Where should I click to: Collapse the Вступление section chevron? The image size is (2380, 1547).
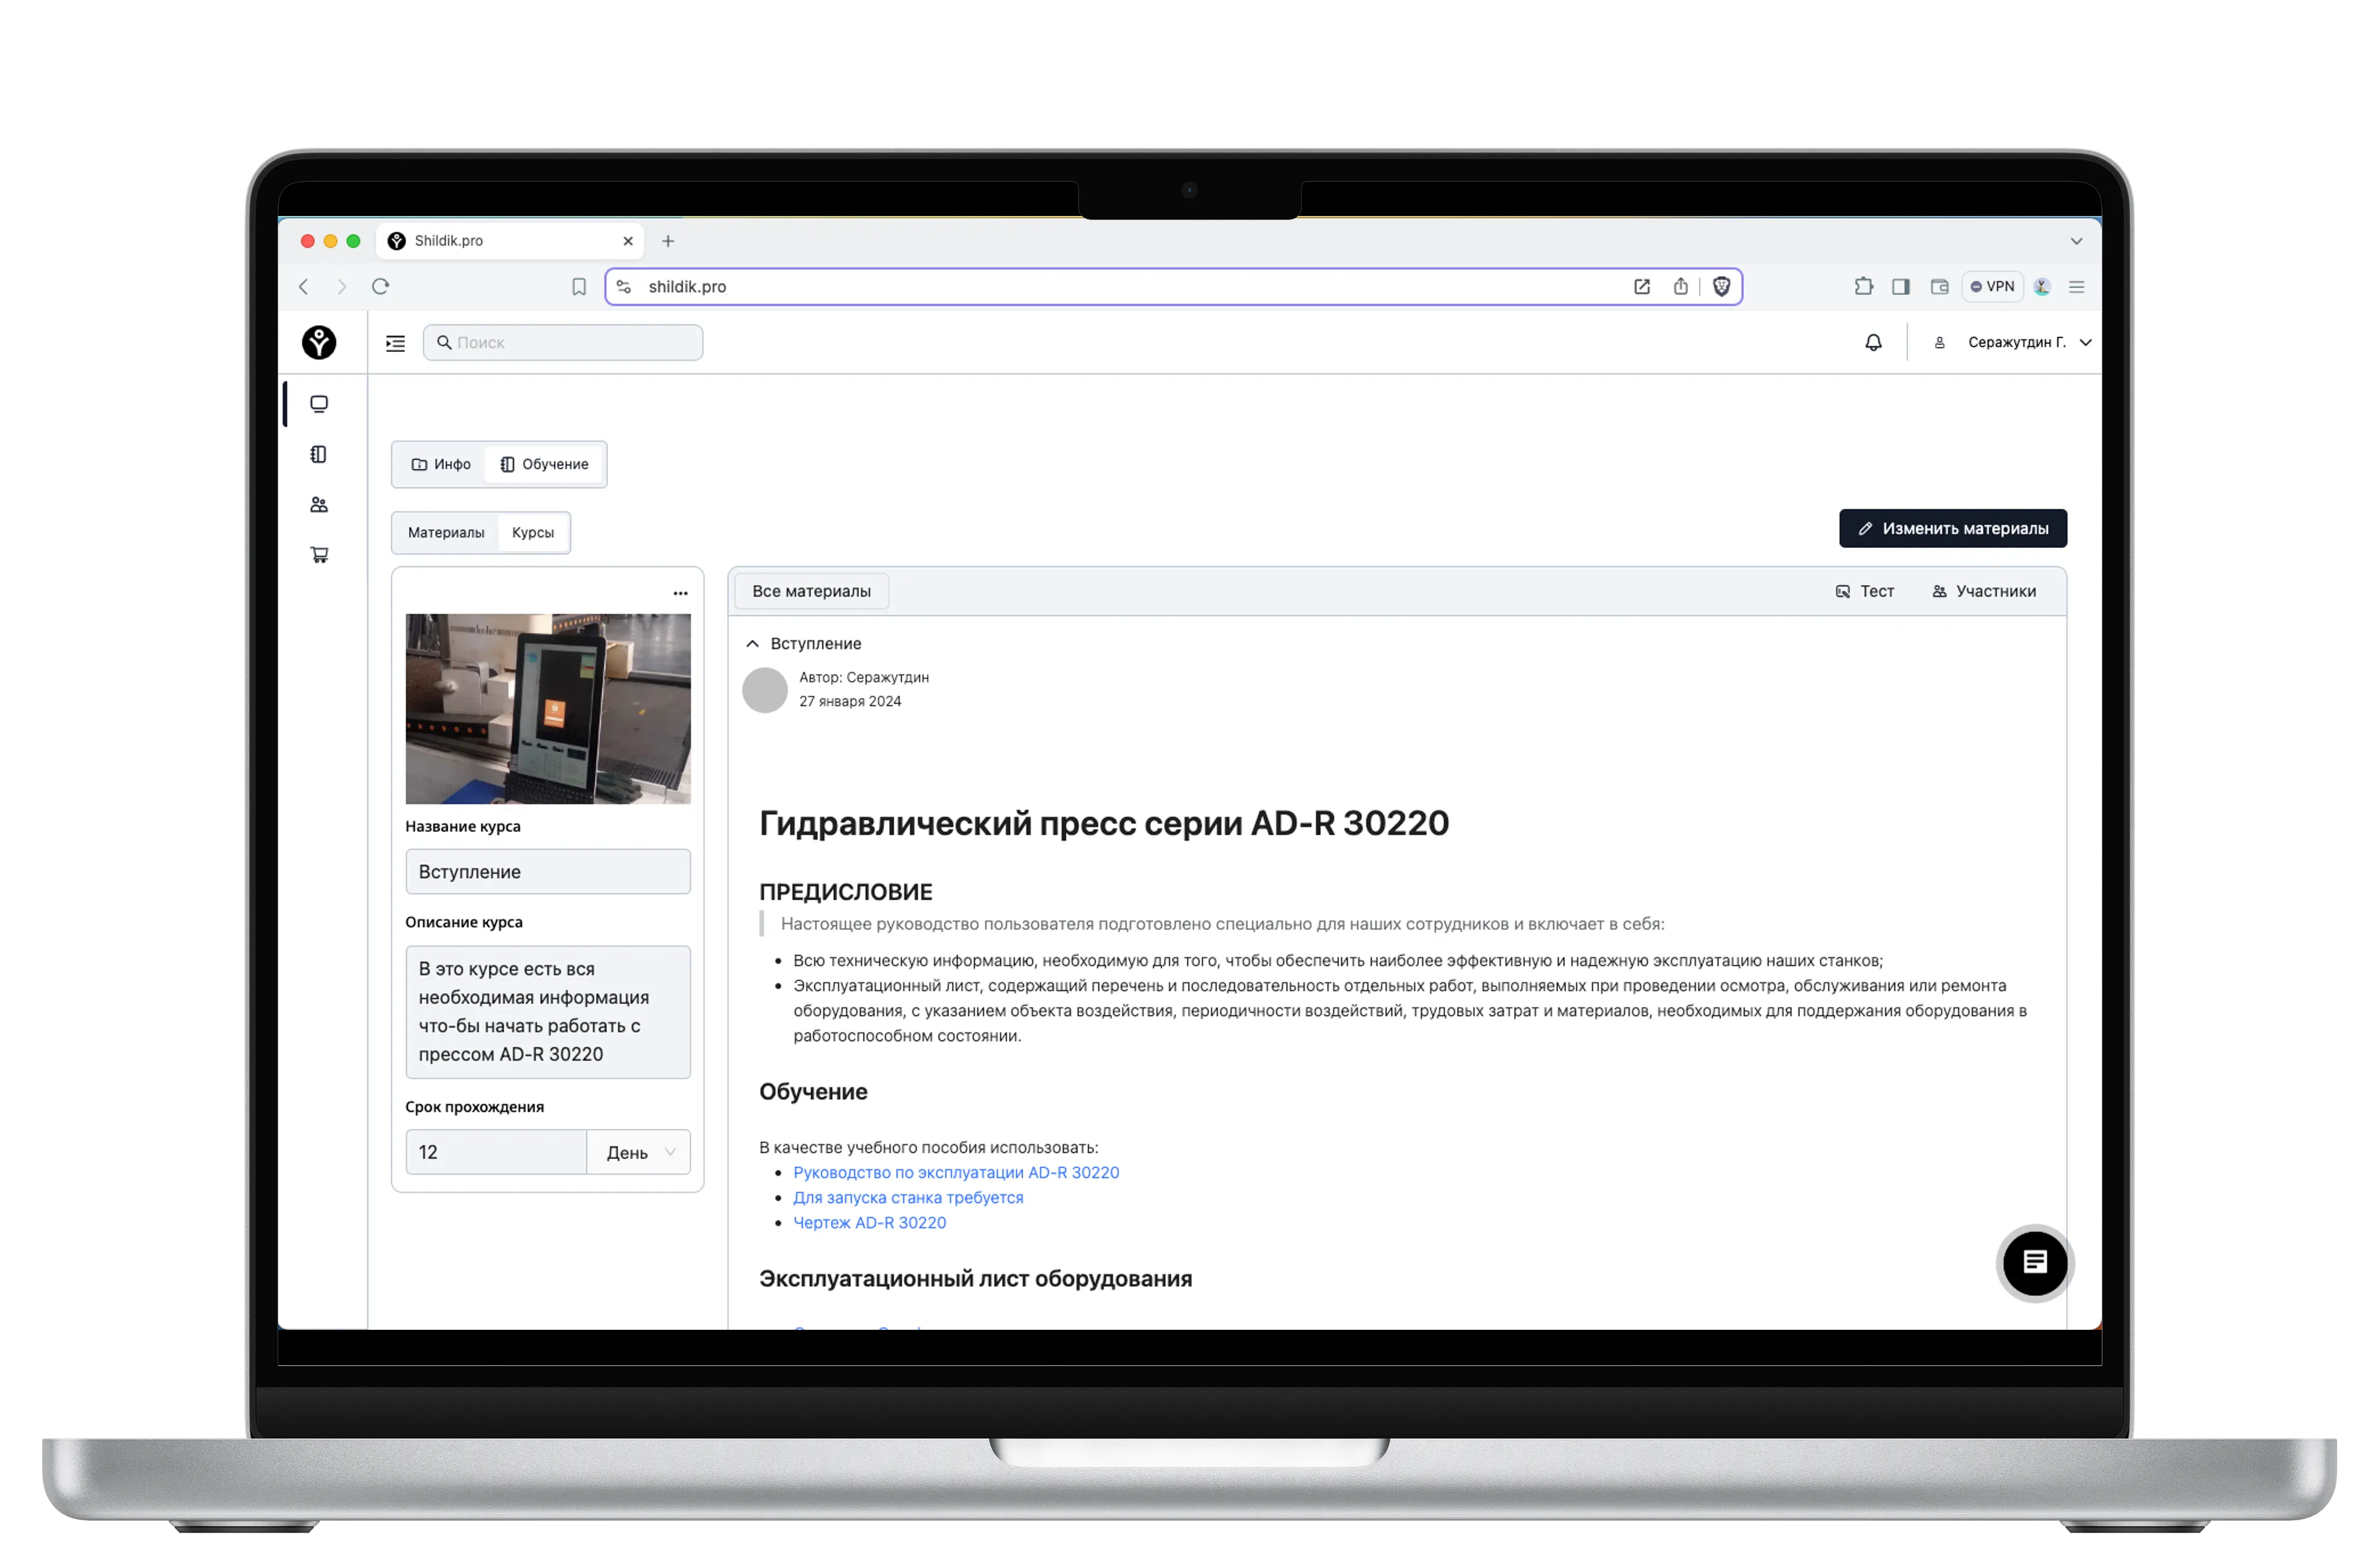[753, 644]
